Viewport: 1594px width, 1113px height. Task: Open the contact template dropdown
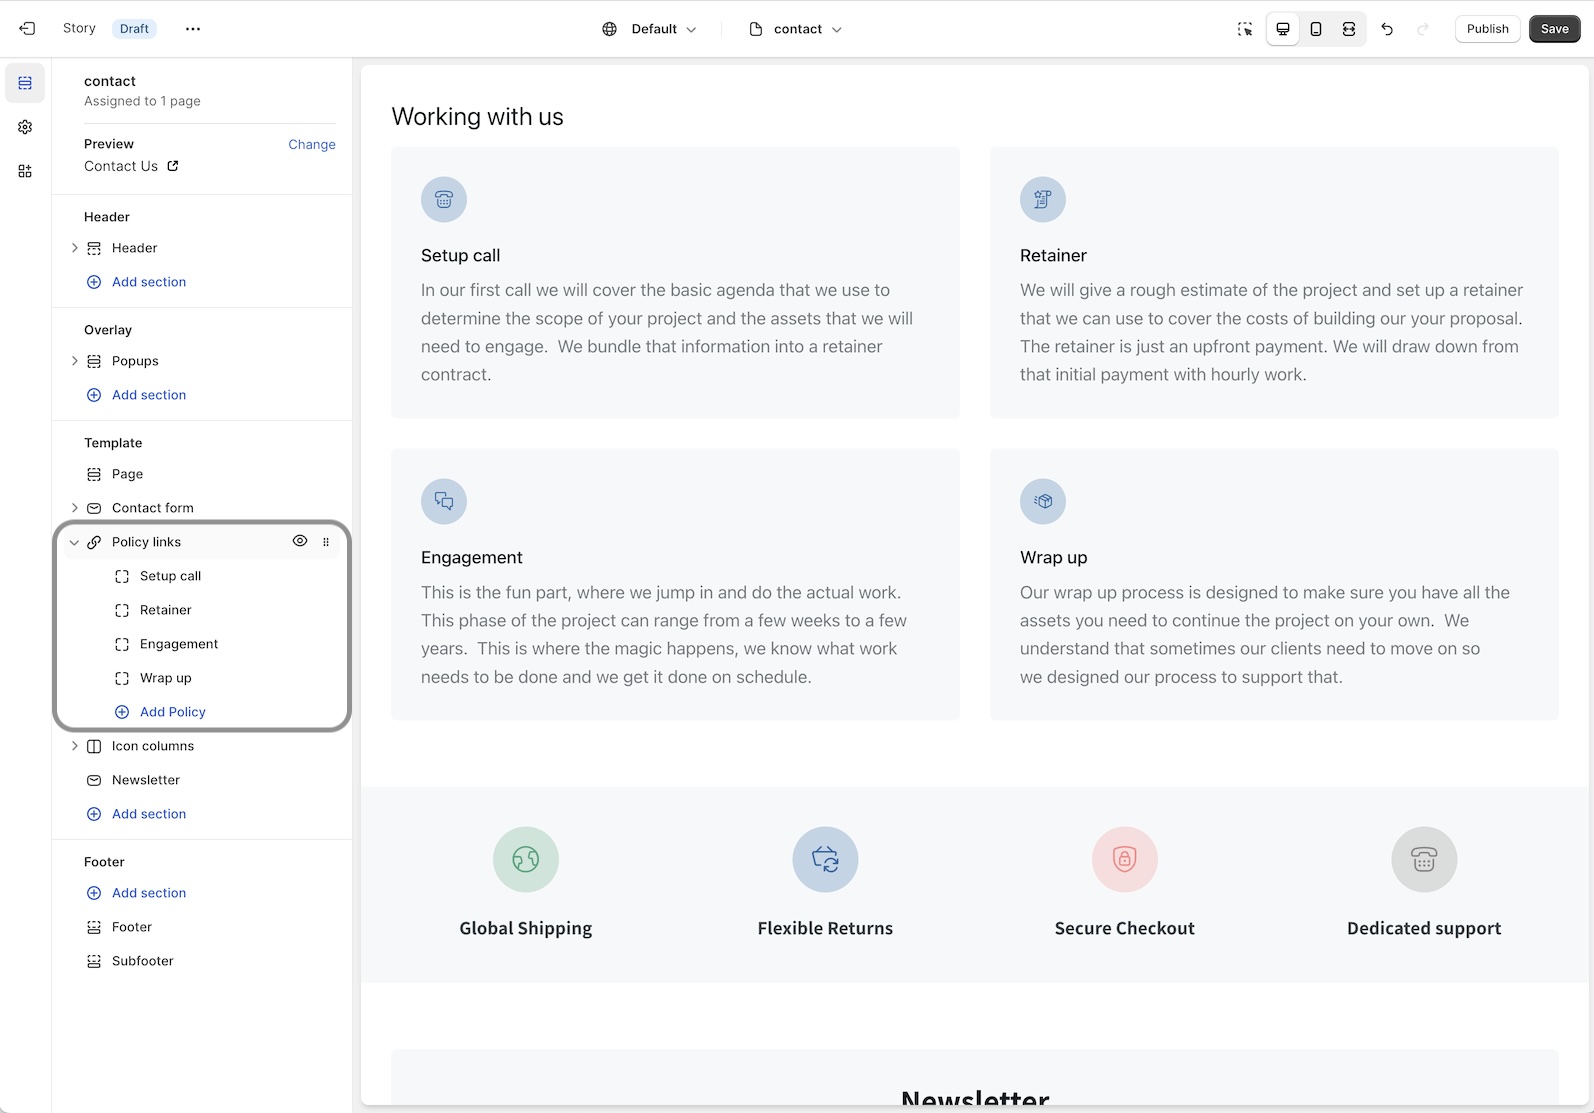pyautogui.click(x=796, y=29)
